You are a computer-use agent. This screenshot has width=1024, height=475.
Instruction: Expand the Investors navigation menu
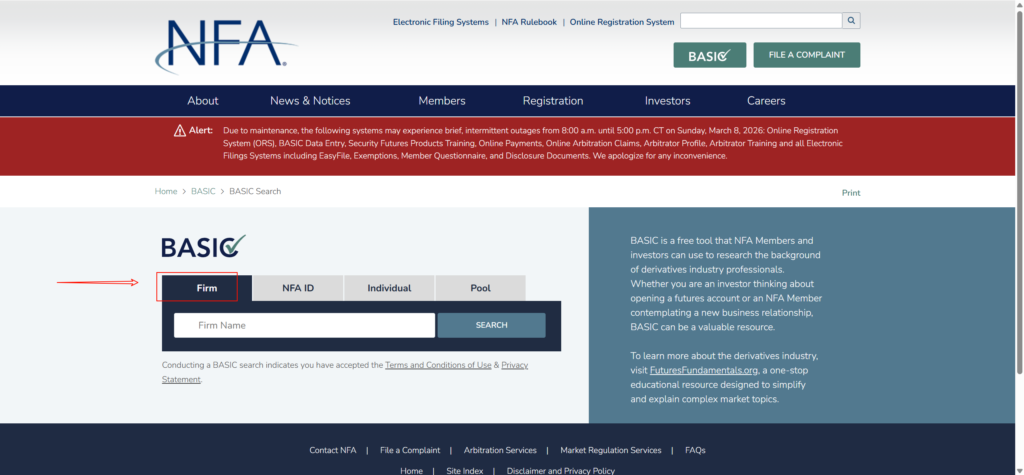[667, 101]
